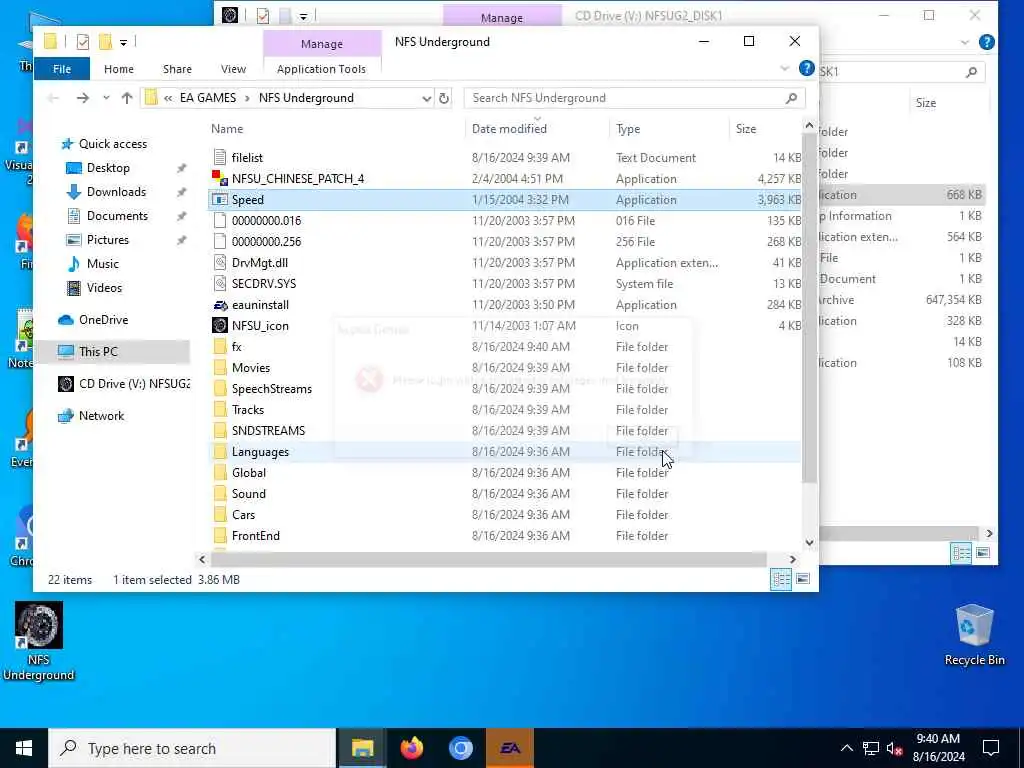This screenshot has height=768, width=1024.
Task: Open EA app from the taskbar
Action: [510, 748]
